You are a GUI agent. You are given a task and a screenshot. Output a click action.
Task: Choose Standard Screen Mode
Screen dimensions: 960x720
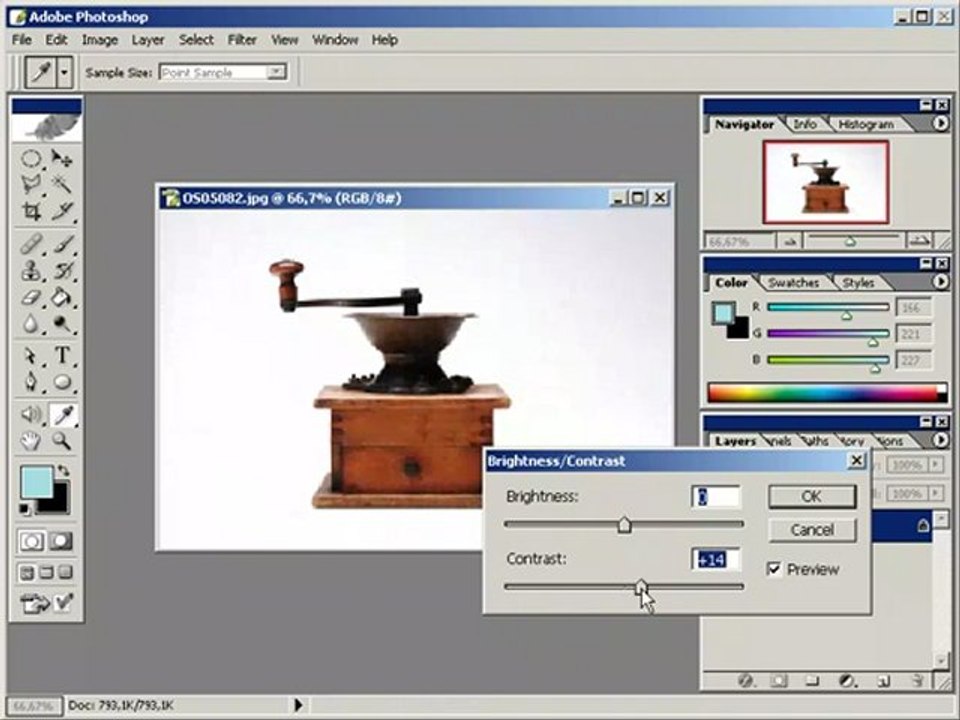(26, 573)
